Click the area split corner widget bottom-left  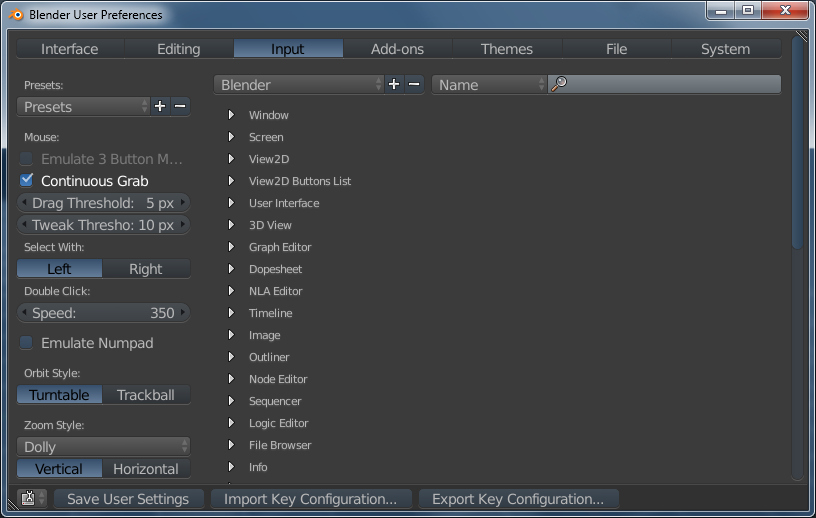coord(12,504)
